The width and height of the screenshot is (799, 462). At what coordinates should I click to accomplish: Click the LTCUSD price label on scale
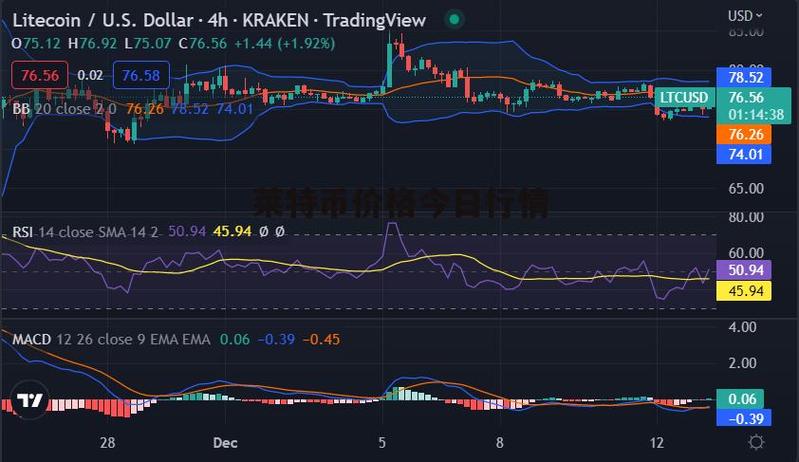(683, 97)
